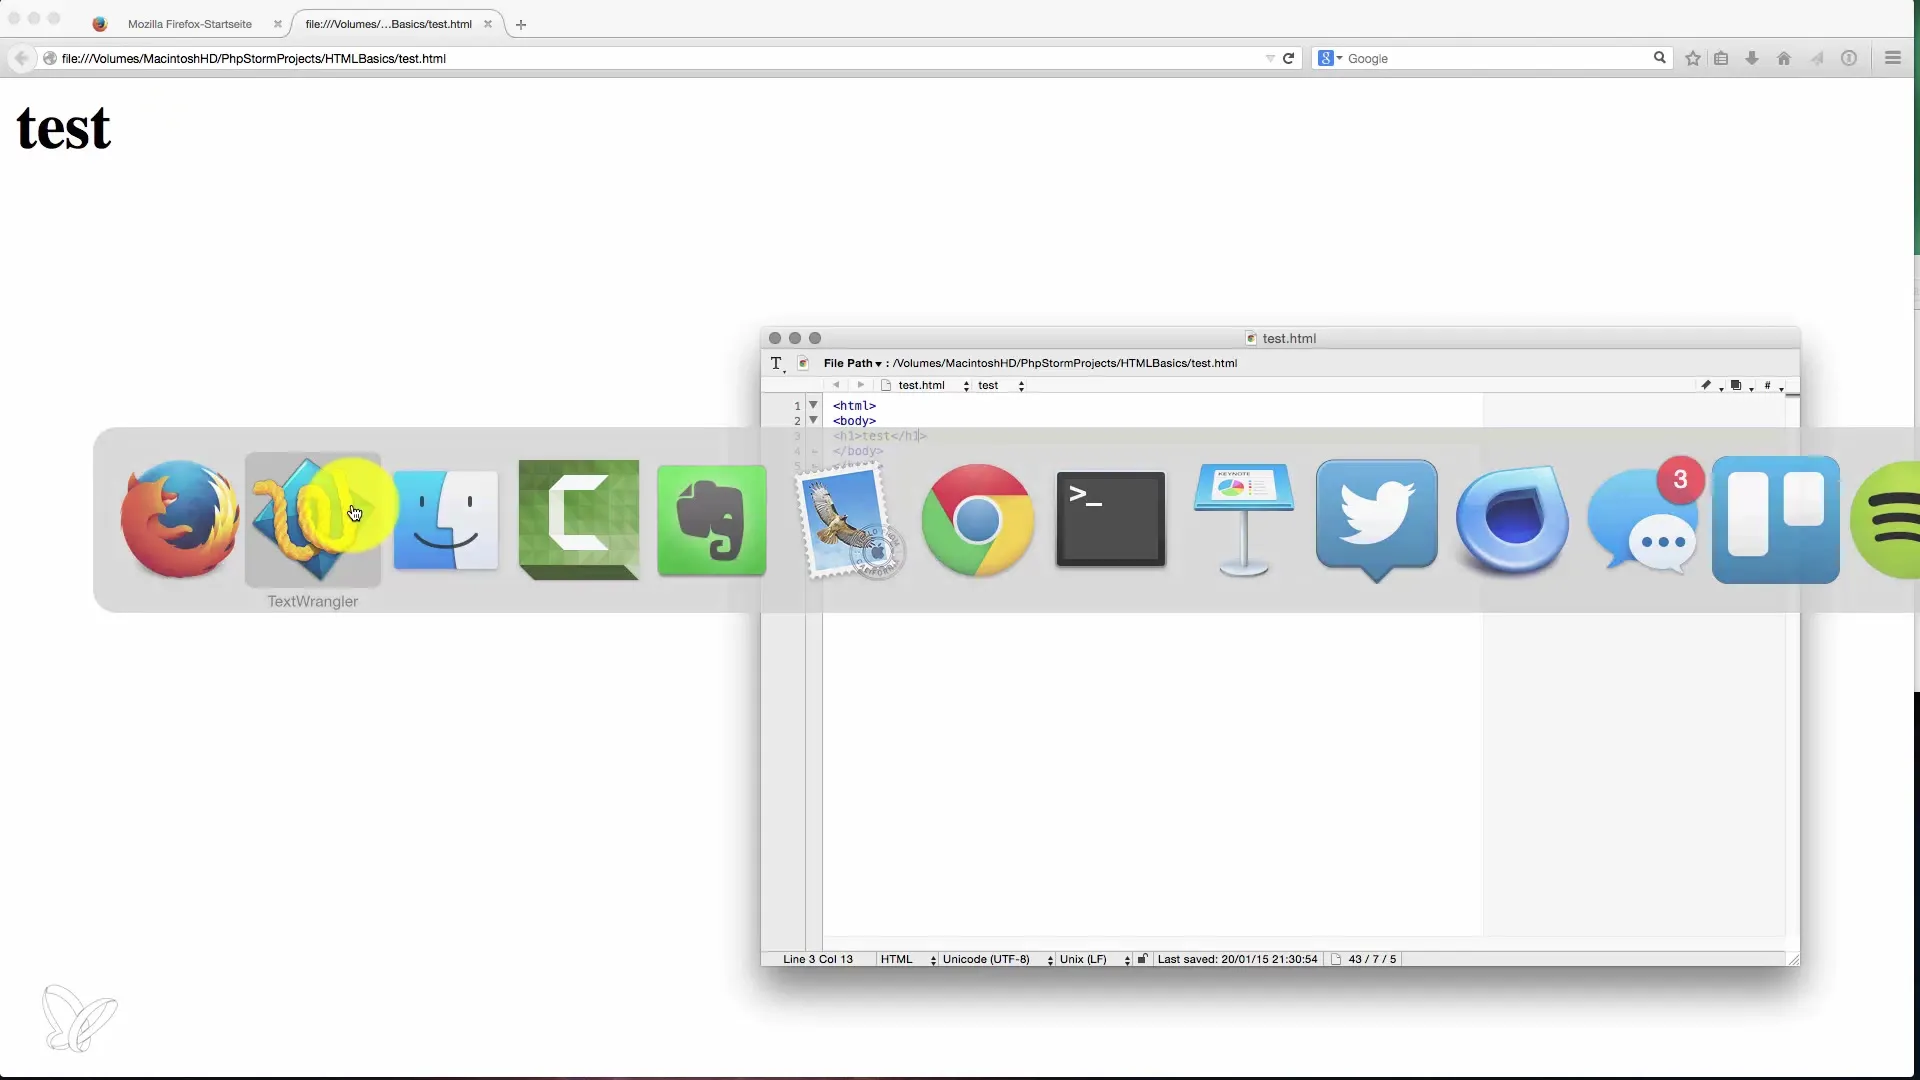Select Spotify in the app switcher

point(1885,519)
